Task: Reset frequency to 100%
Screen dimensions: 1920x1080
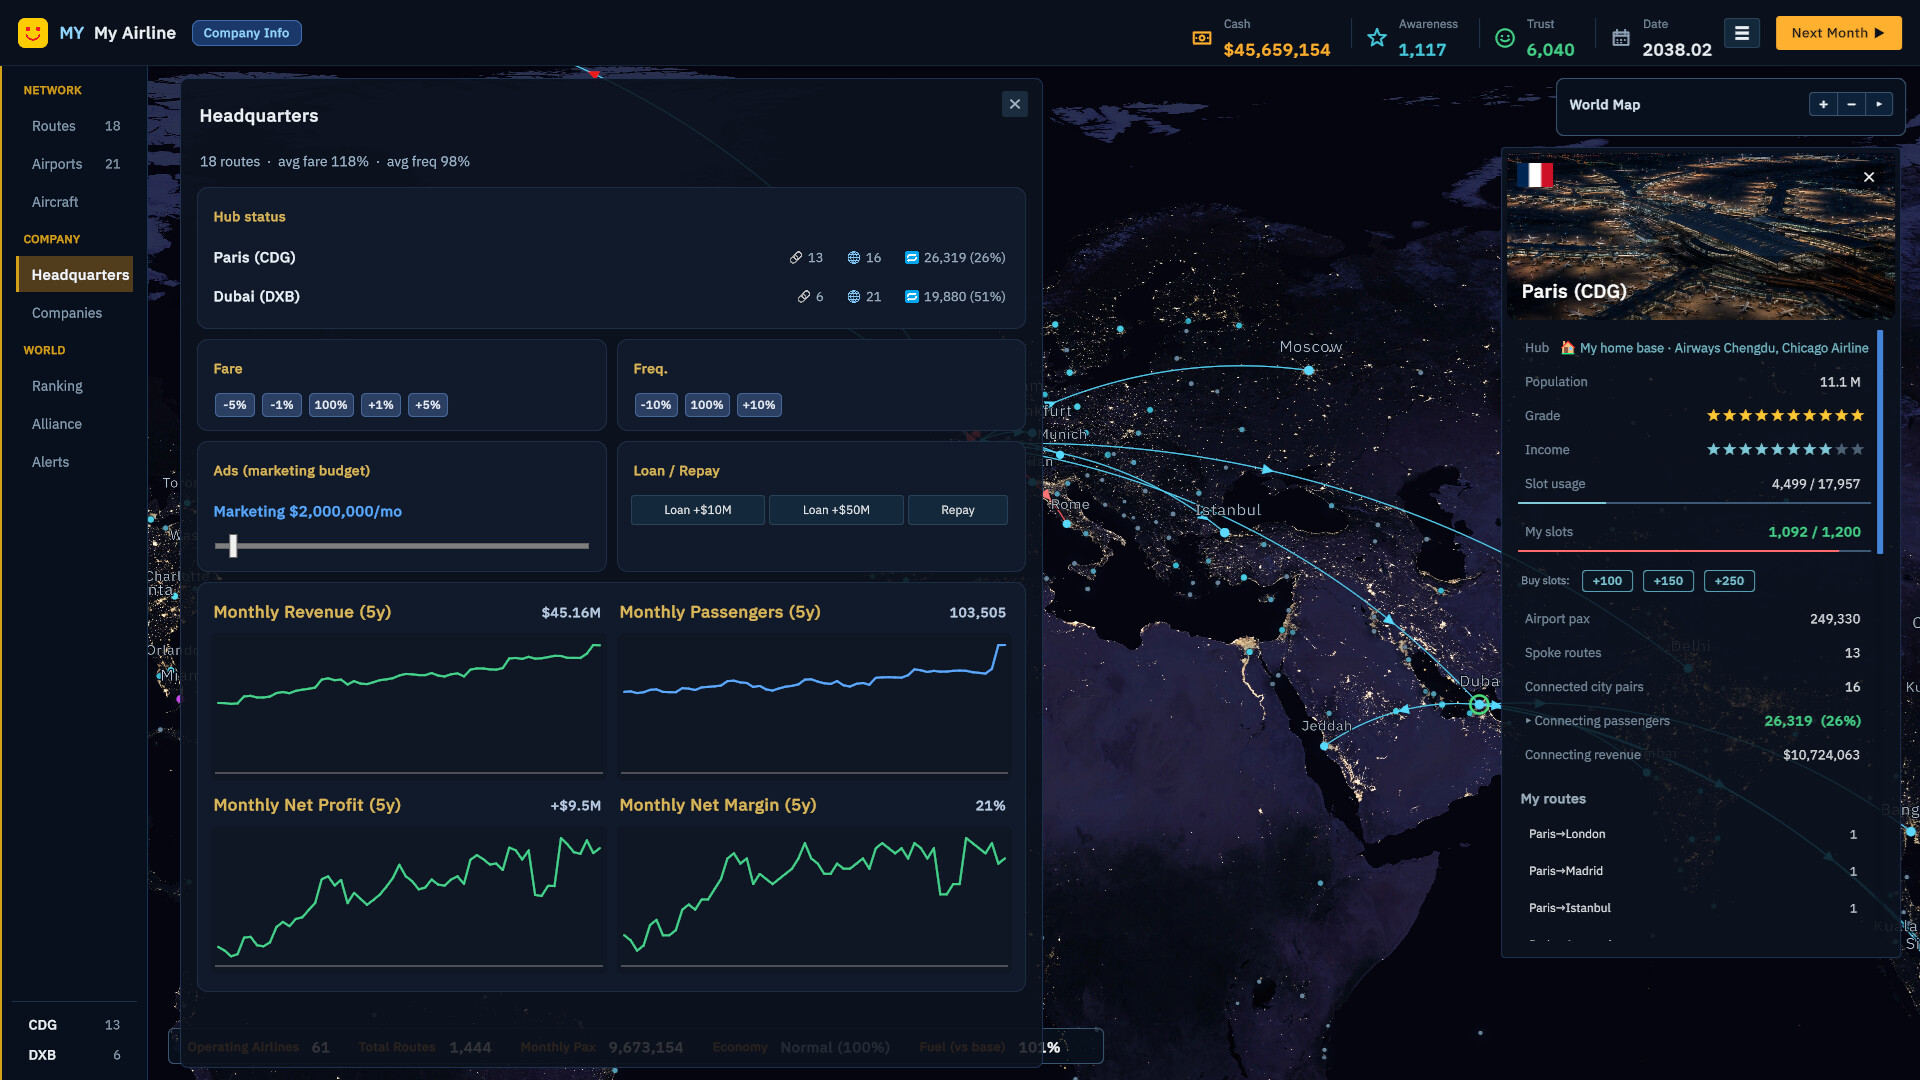Action: (x=707, y=405)
